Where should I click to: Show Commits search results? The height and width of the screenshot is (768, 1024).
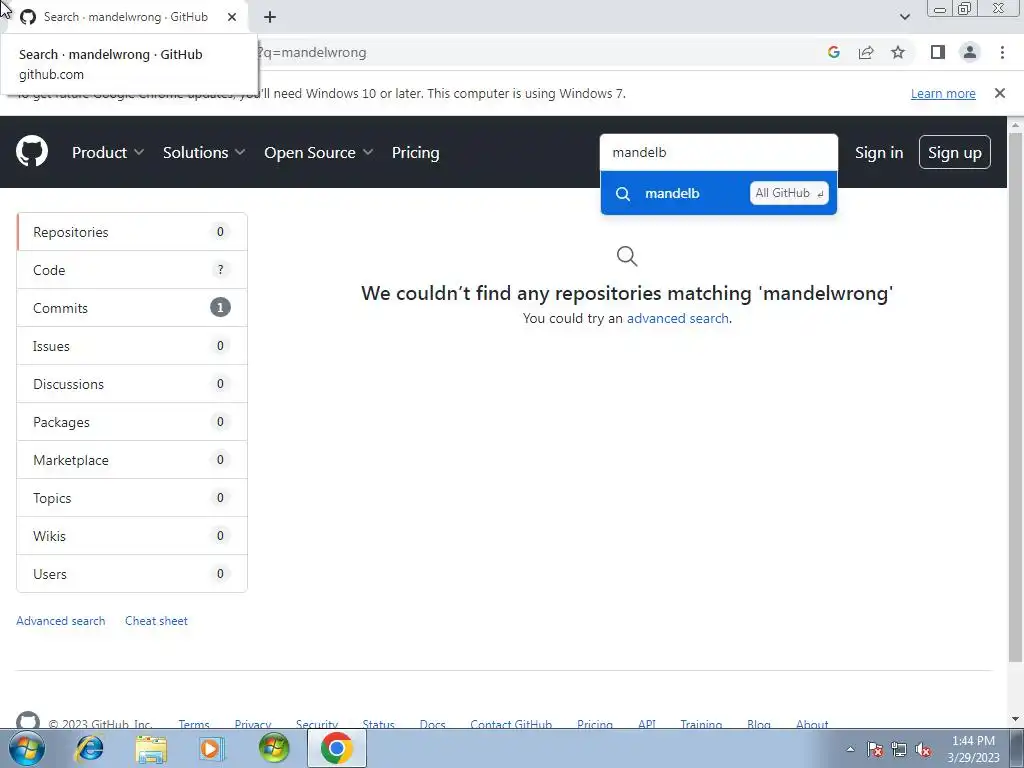pos(132,308)
